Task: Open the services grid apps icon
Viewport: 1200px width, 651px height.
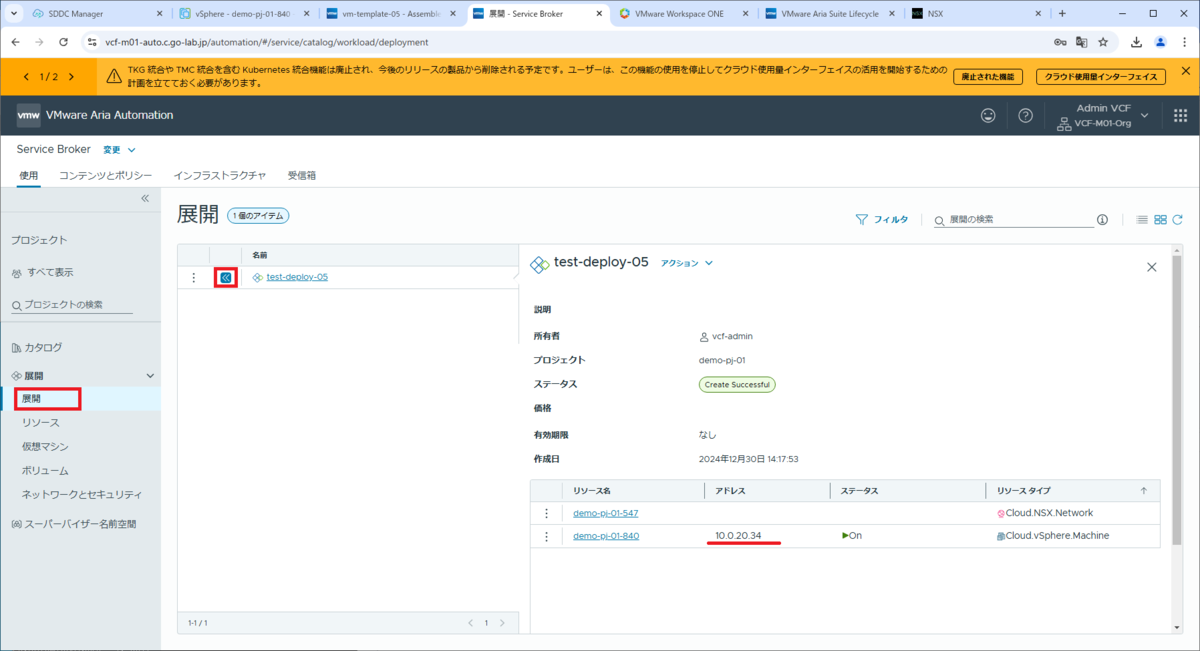Action: pos(1180,115)
